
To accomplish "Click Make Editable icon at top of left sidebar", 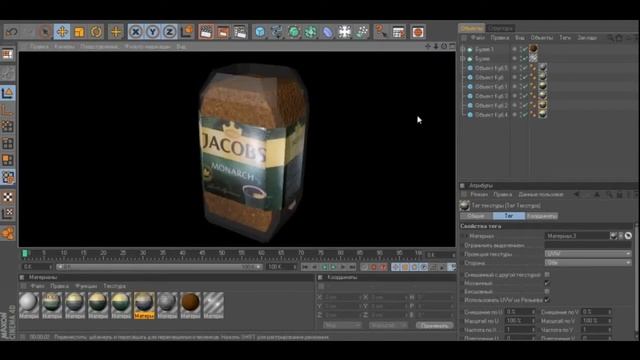I will [8, 55].
